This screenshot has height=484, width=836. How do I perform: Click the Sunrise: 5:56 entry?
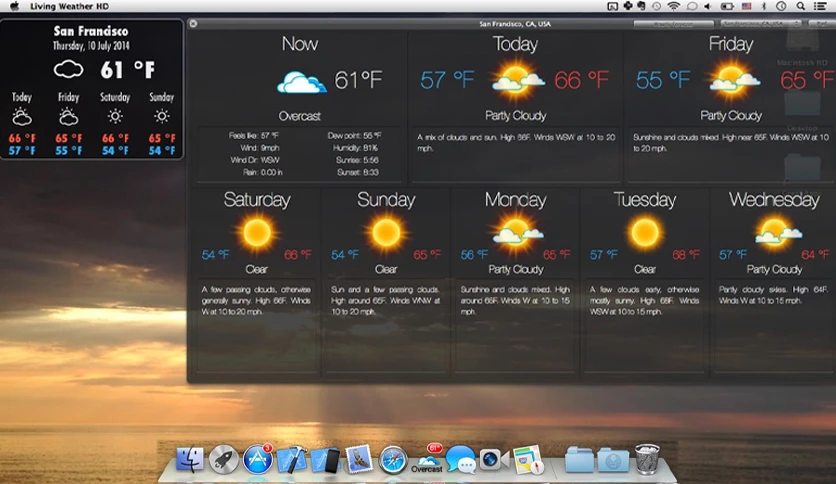coord(357,160)
